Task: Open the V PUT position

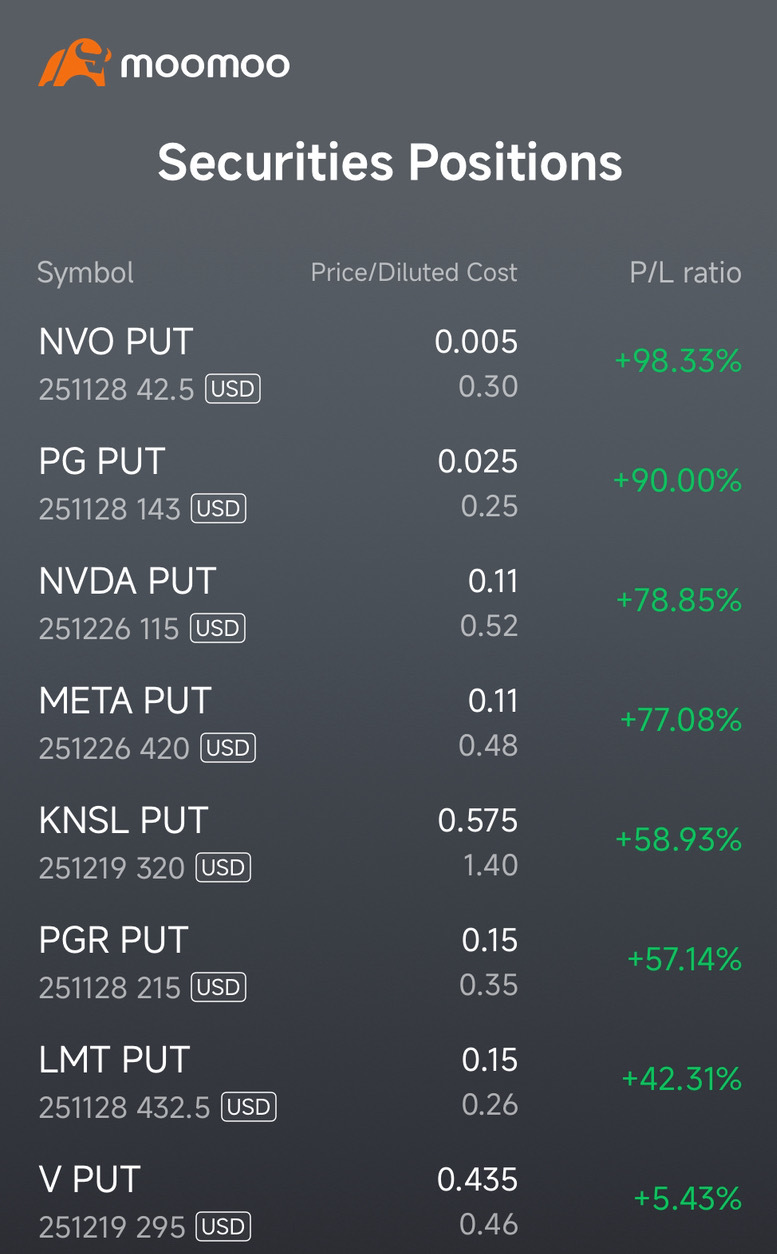Action: coord(389,1200)
